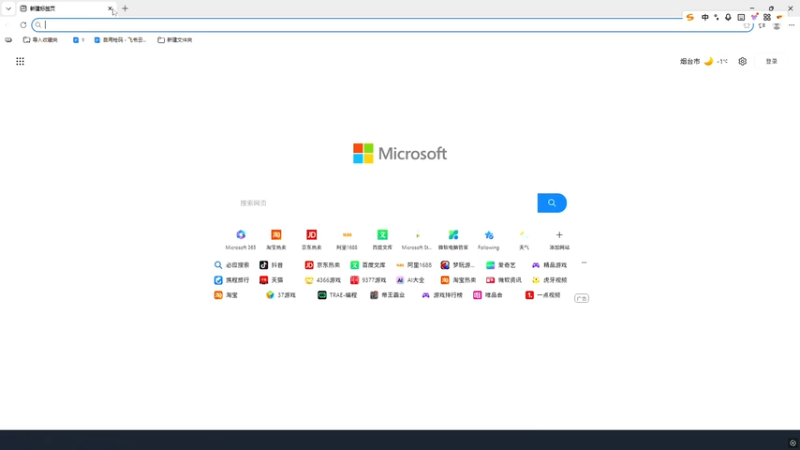
Task: Open the Following shortcut tile
Action: (x=488, y=239)
